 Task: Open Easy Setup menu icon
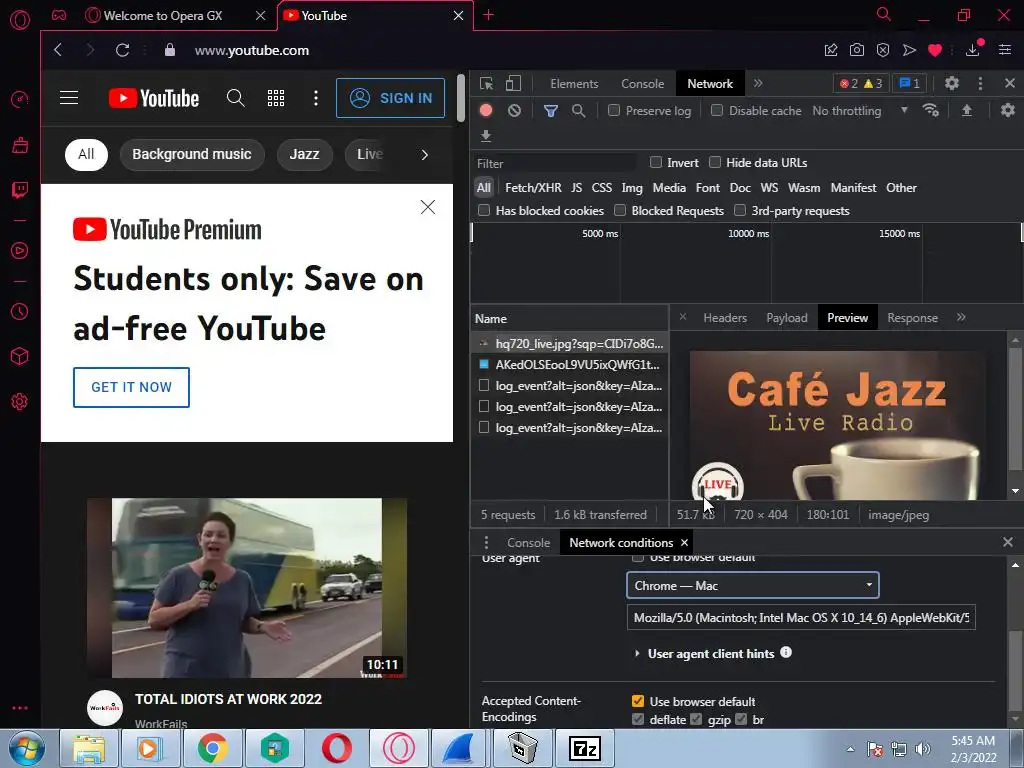coord(1005,50)
